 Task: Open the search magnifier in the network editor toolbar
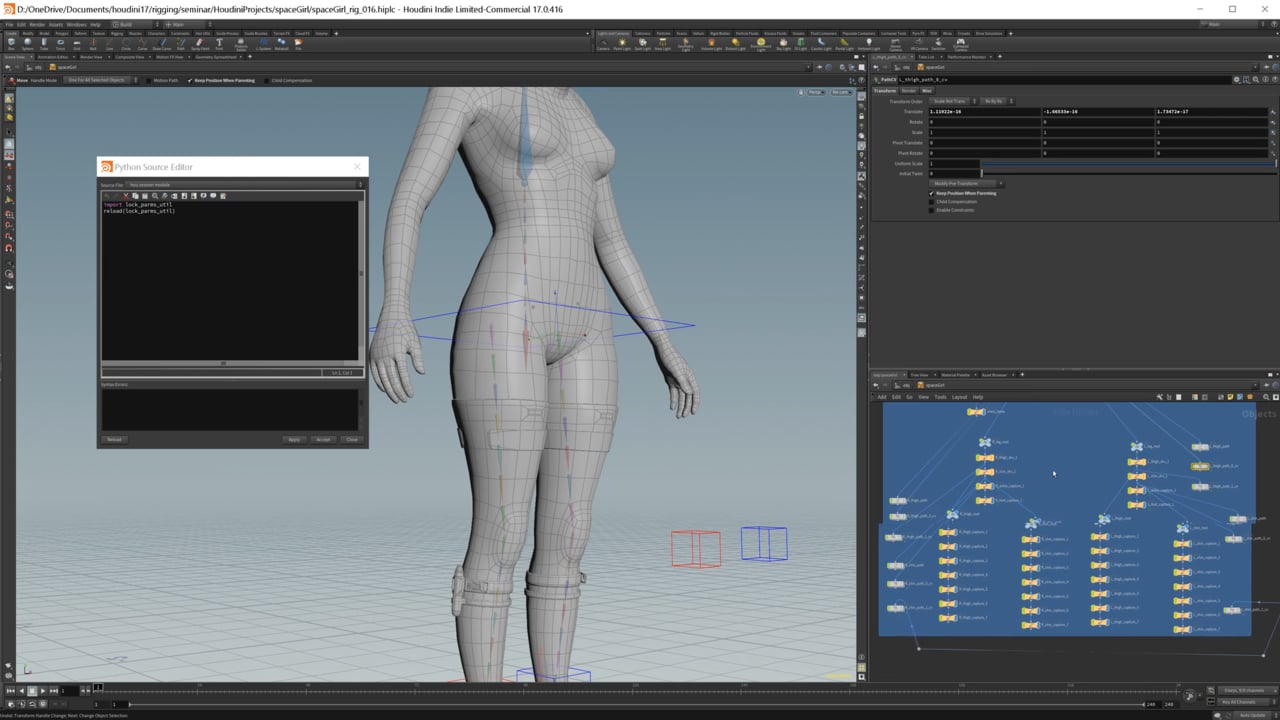coord(1265,397)
